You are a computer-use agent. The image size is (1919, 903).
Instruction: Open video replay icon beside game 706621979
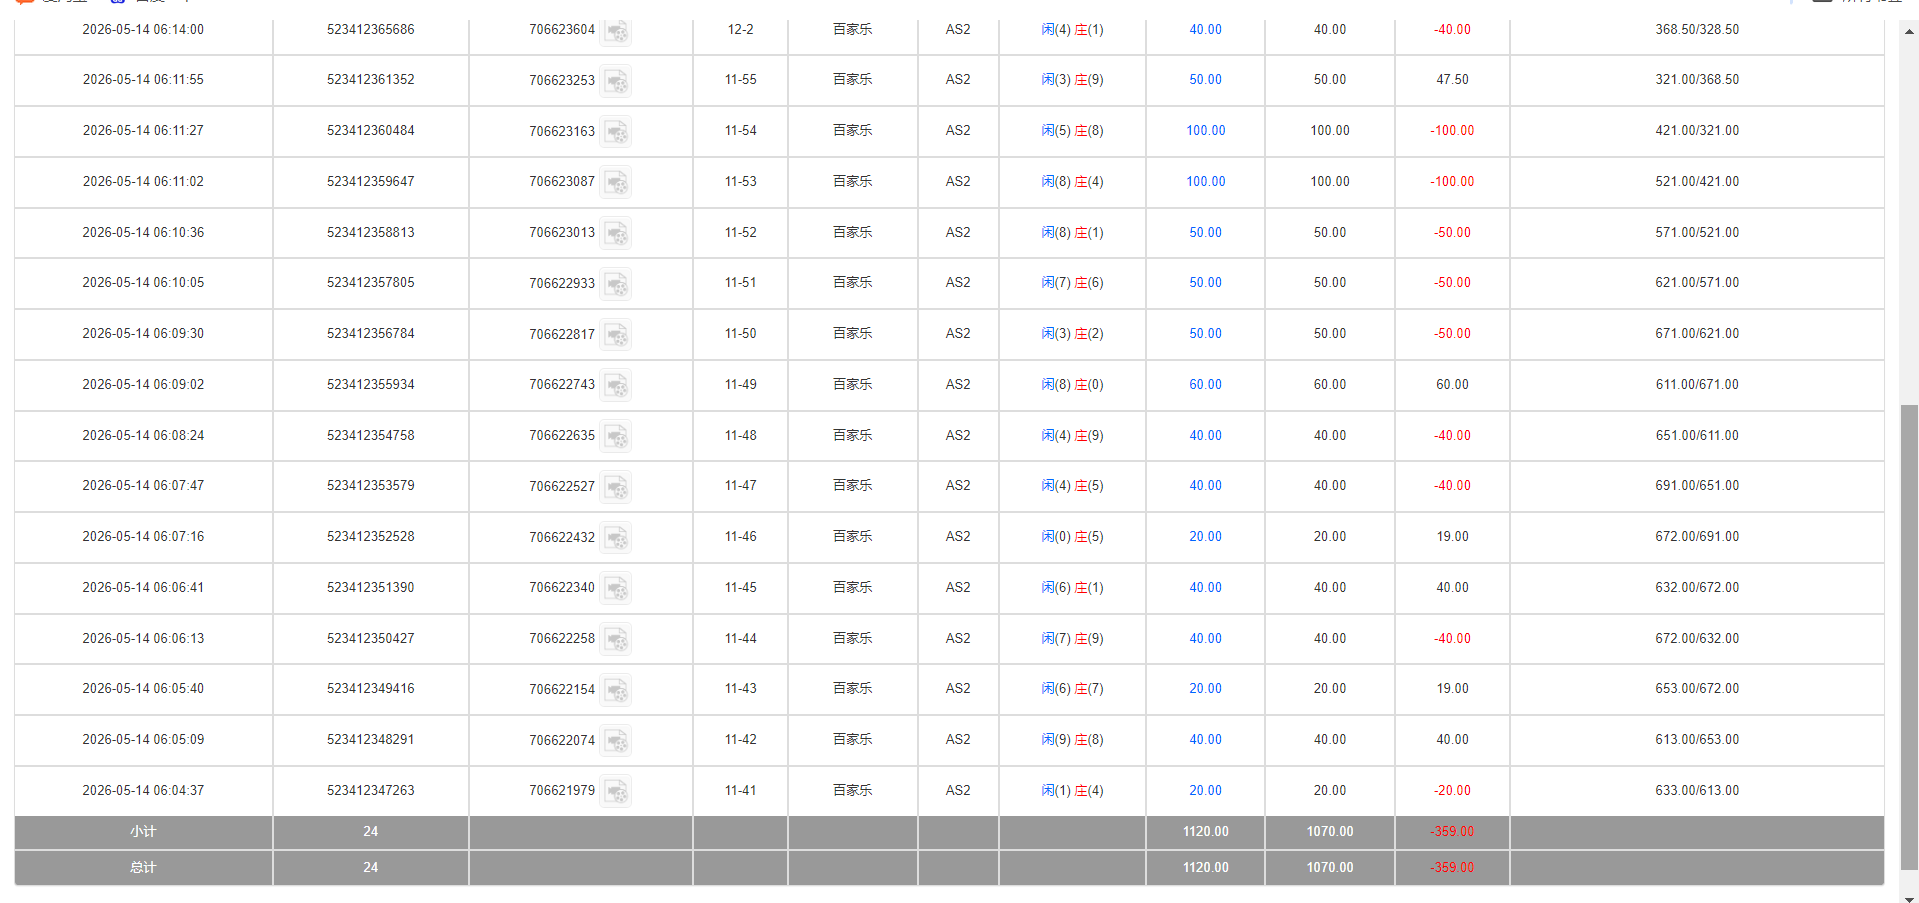[616, 791]
